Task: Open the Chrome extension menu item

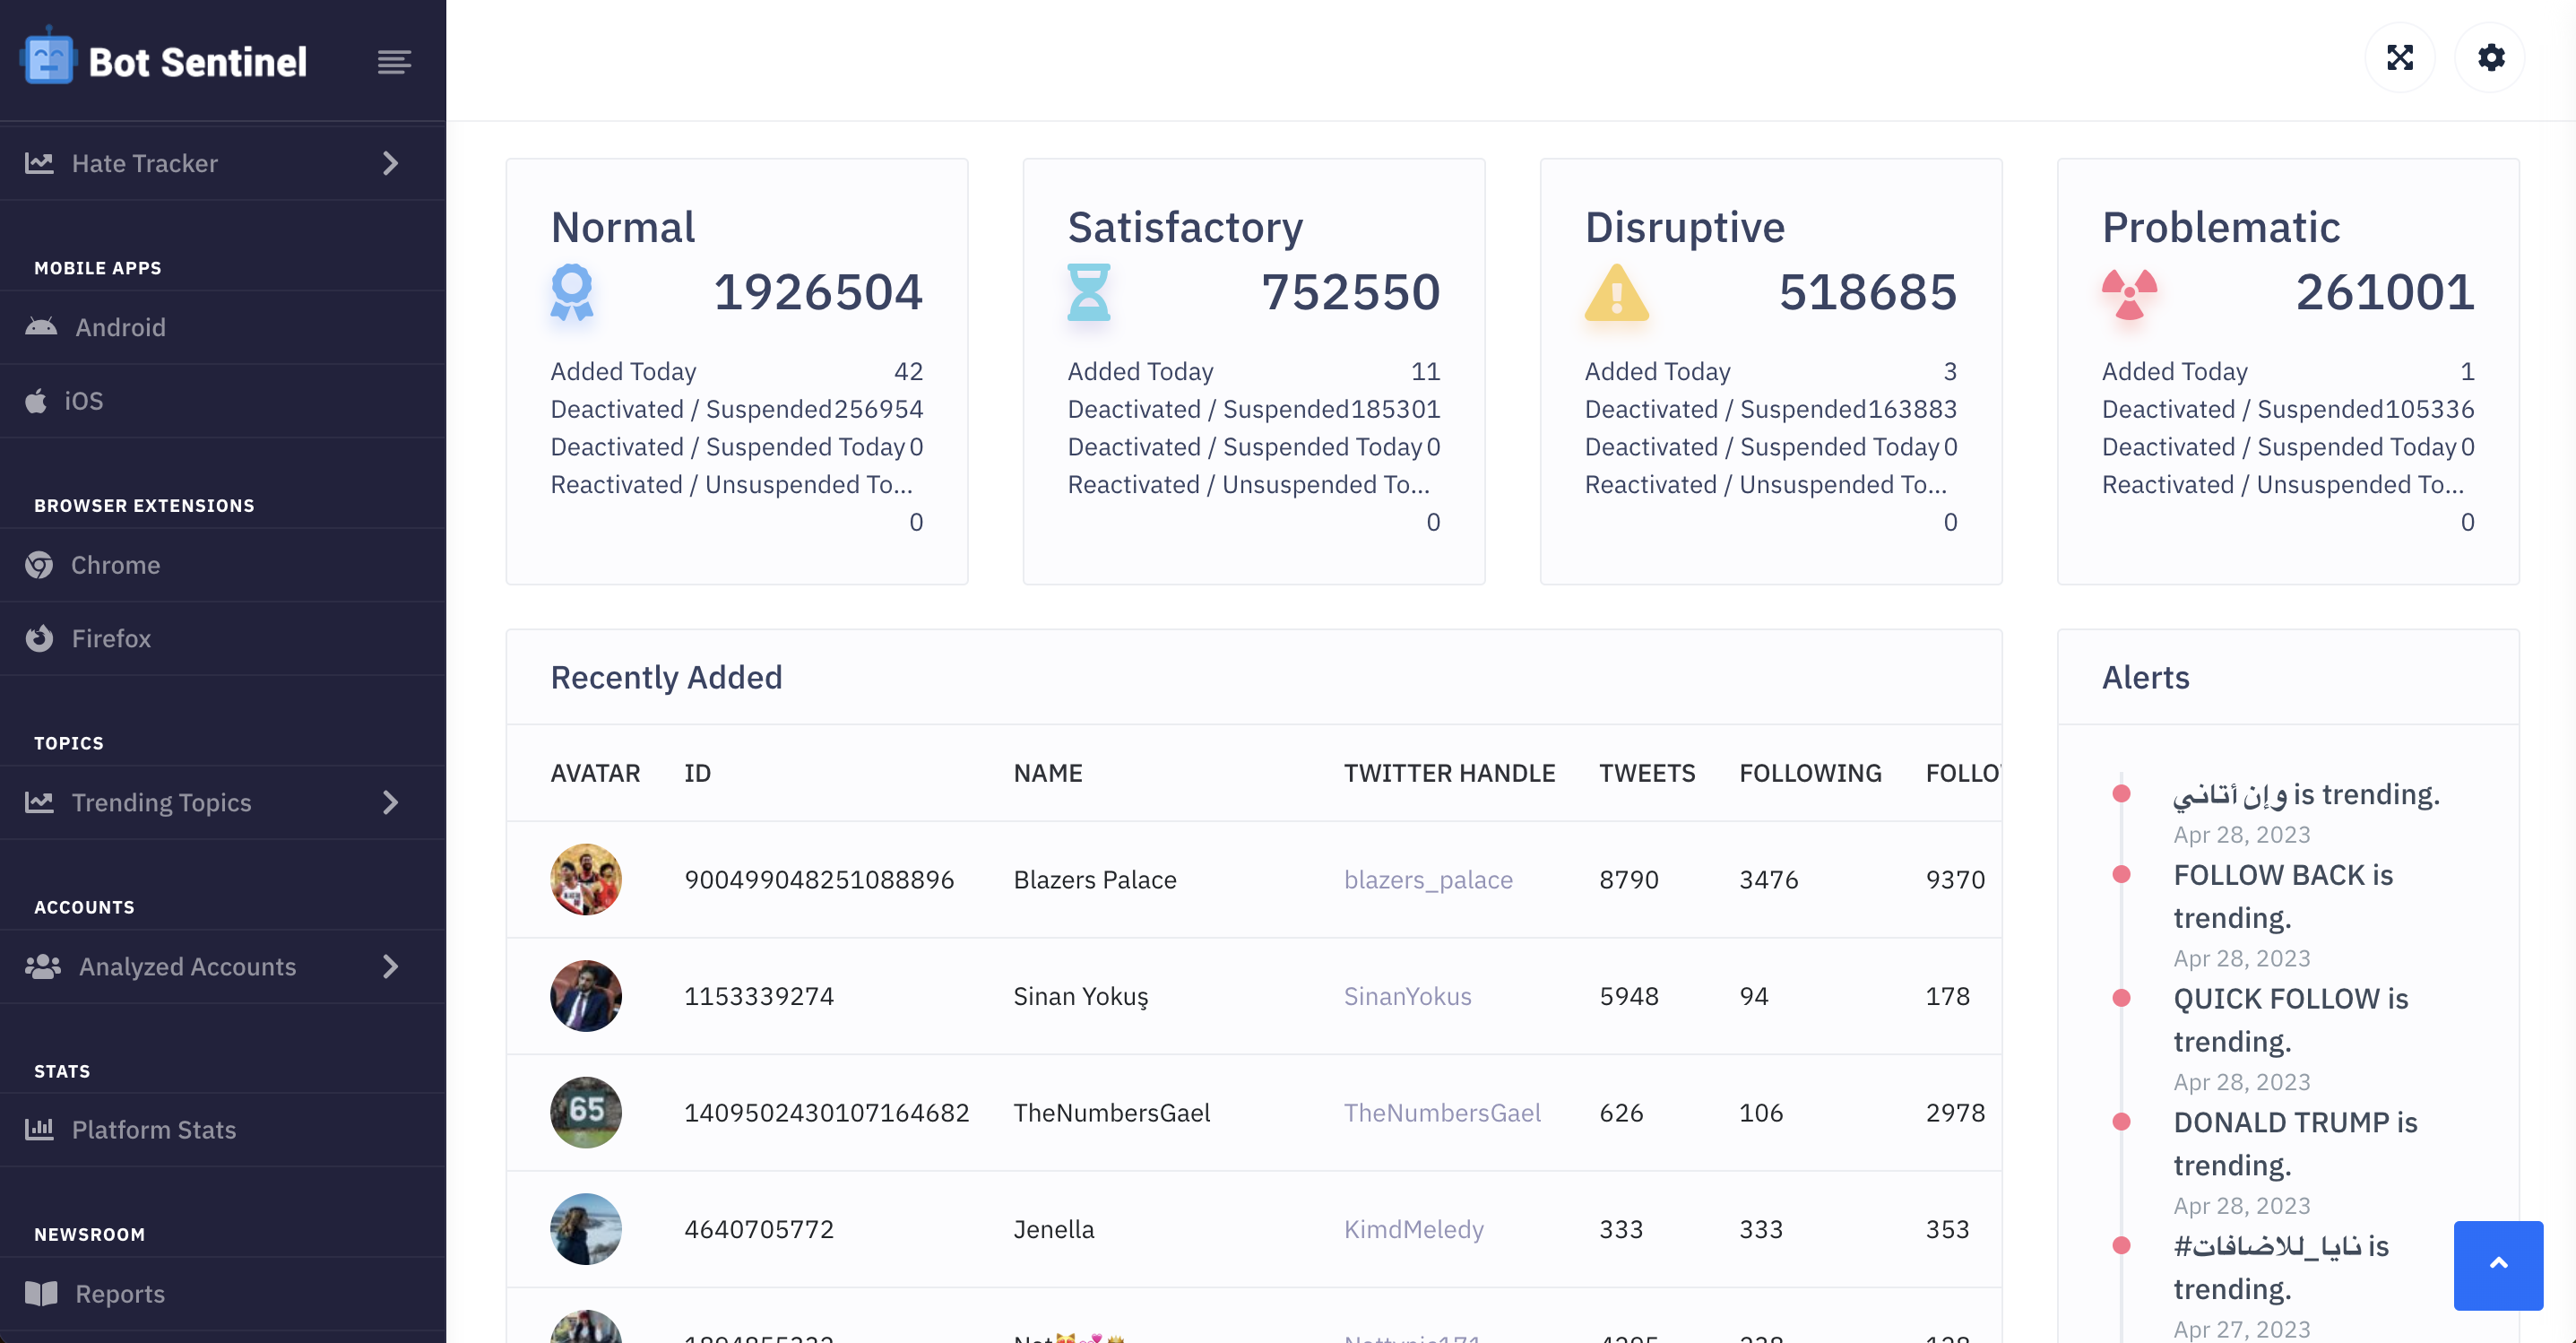Action: pos(223,565)
